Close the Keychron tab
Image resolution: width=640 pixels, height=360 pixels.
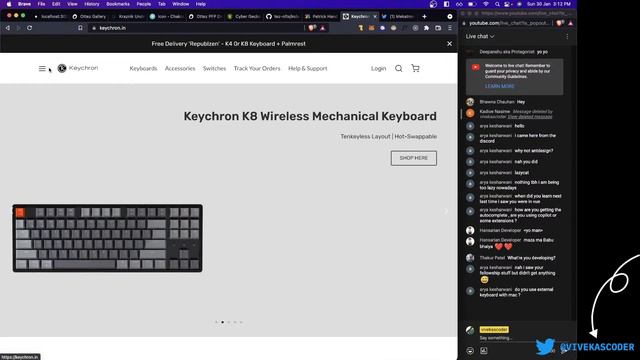pos(375,16)
